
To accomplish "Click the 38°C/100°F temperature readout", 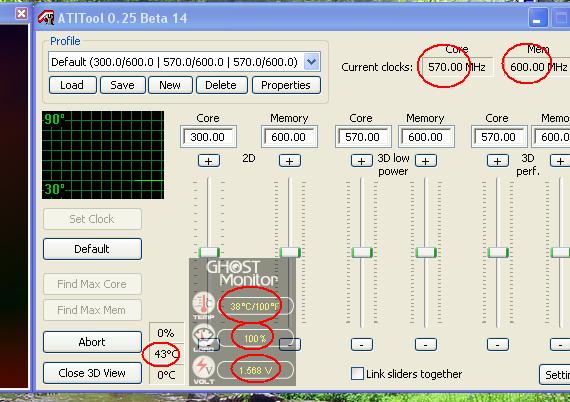I will [255, 306].
